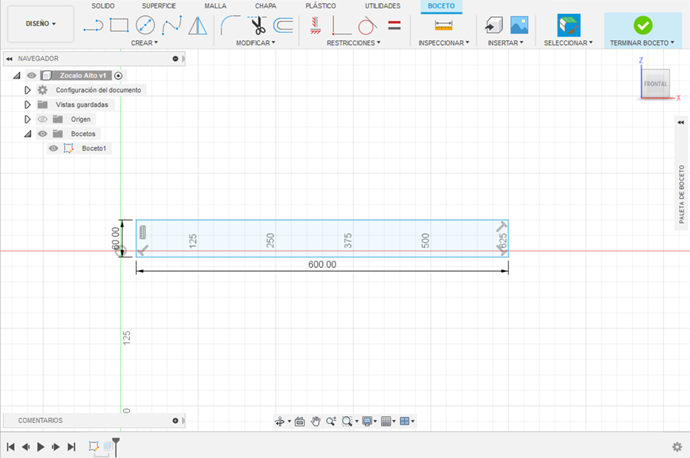Click TERMINAR BOCETO button label
The width and height of the screenshot is (690, 458).
coord(642,43)
